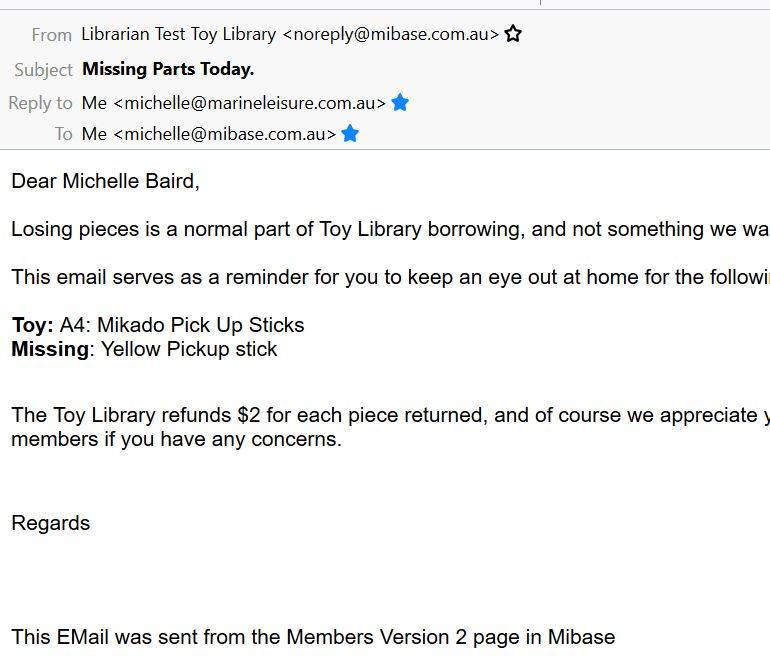Click the subject text Missing Parts Today.

coord(168,69)
